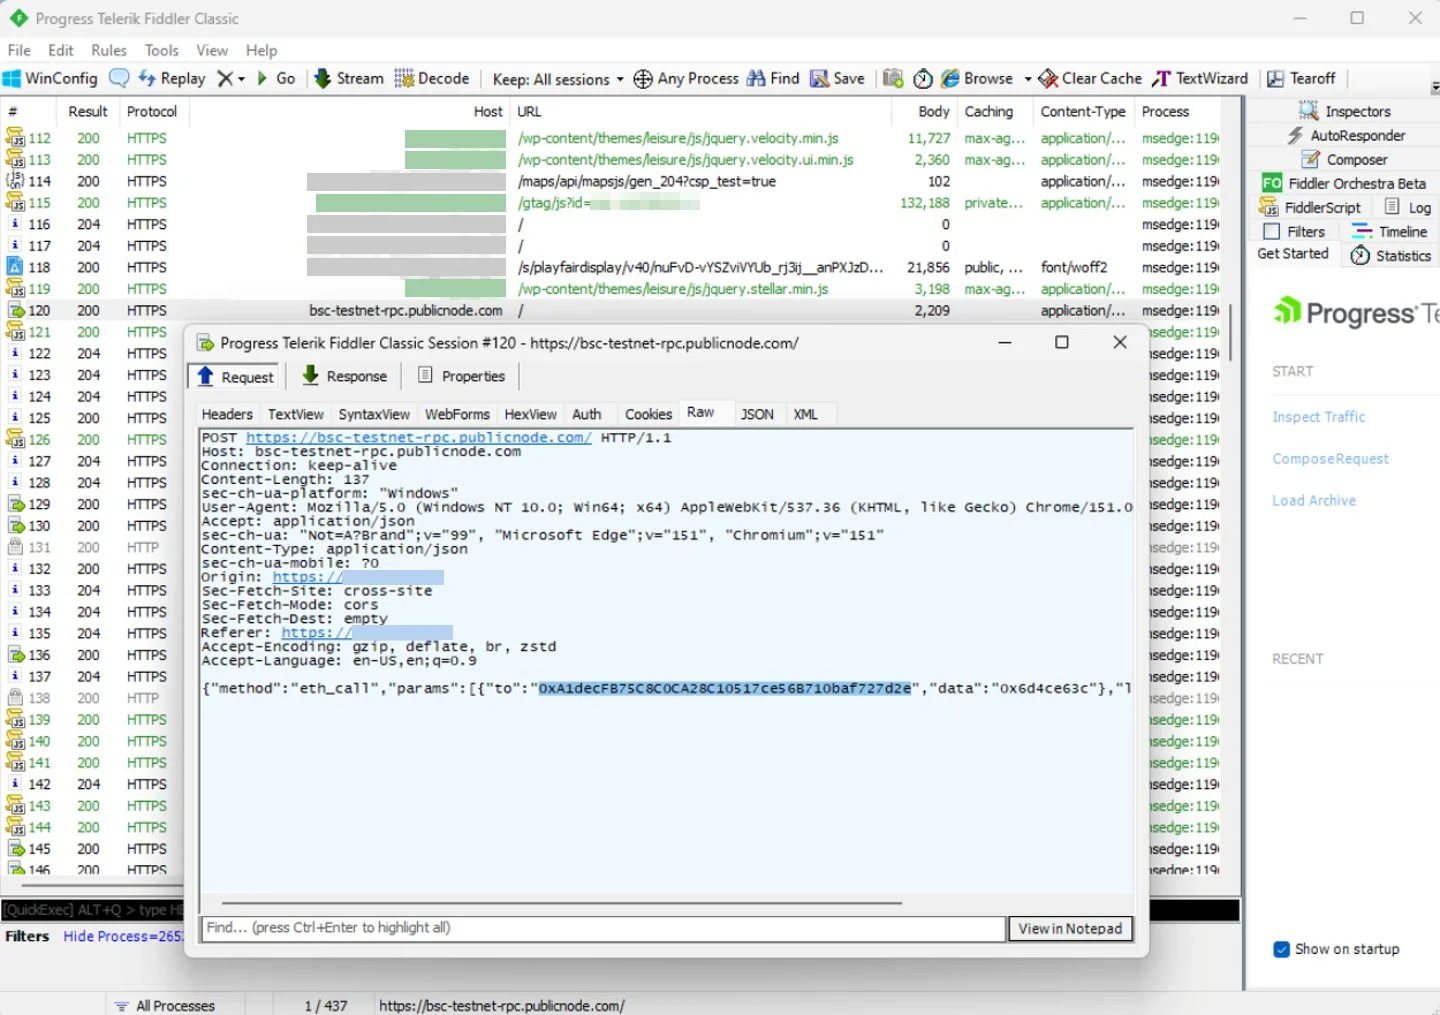Select session row number 118
Image resolution: width=1440 pixels, height=1015 pixels.
[612, 268]
